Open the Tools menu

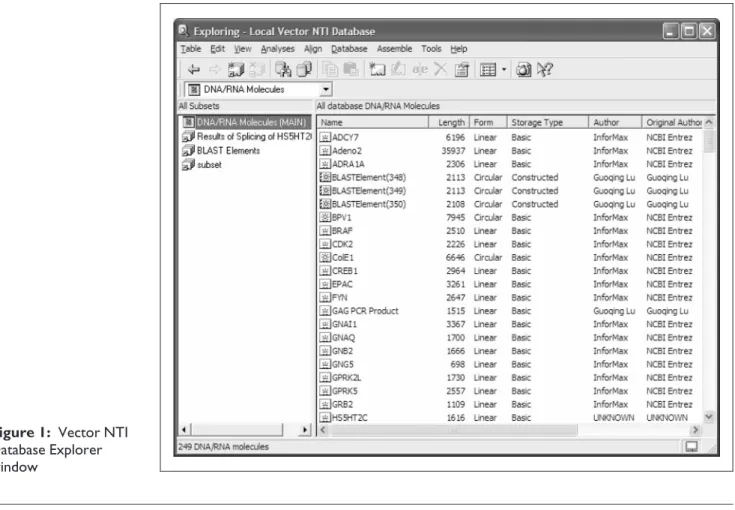click(431, 49)
